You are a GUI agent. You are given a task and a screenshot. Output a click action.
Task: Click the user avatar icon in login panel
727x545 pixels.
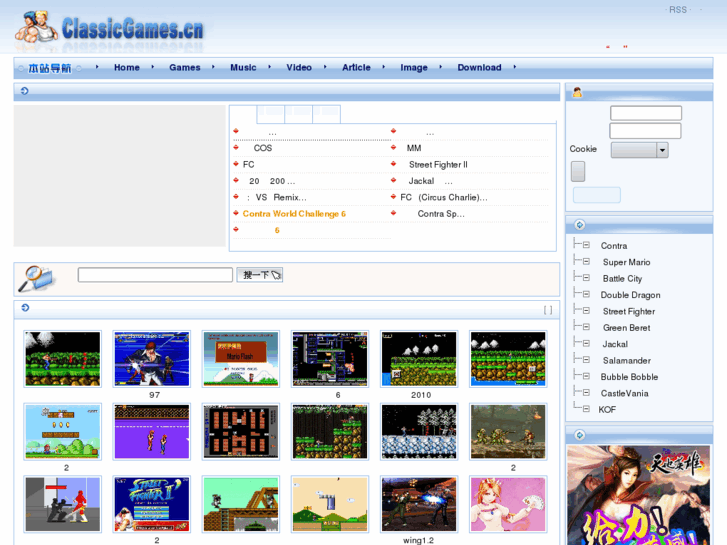tap(577, 92)
